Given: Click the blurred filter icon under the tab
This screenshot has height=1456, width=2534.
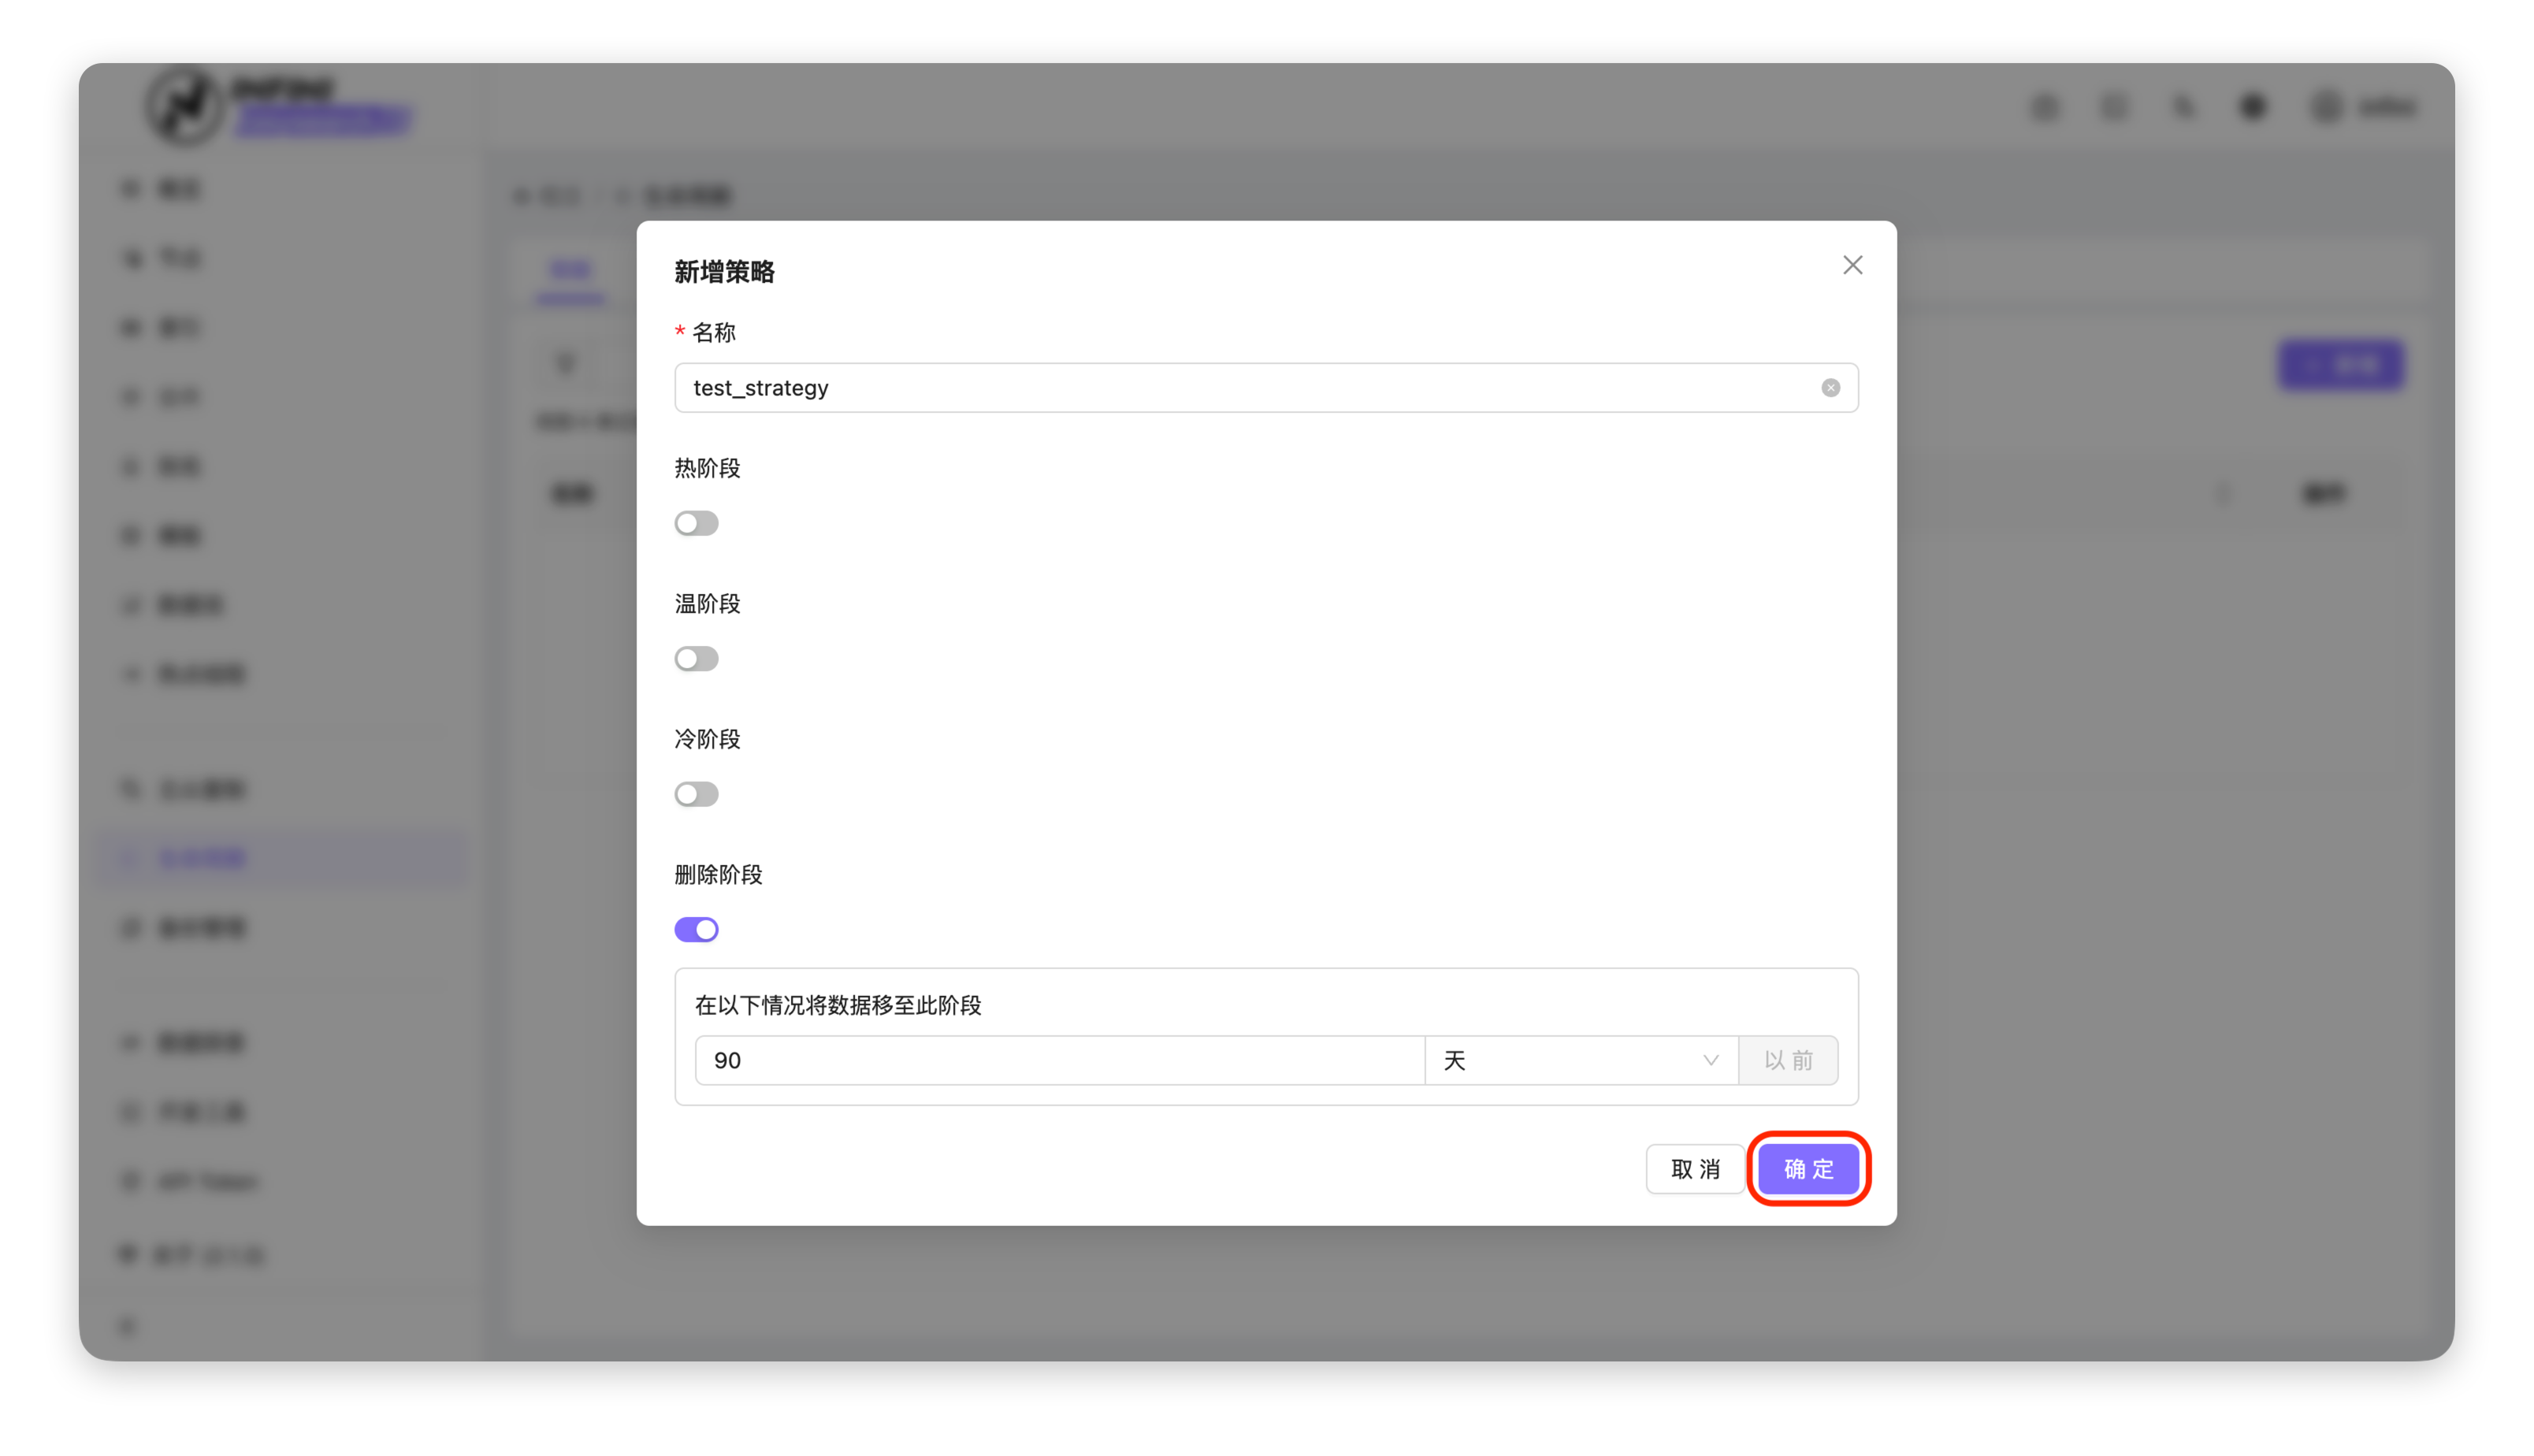Looking at the screenshot, I should click(x=566, y=364).
